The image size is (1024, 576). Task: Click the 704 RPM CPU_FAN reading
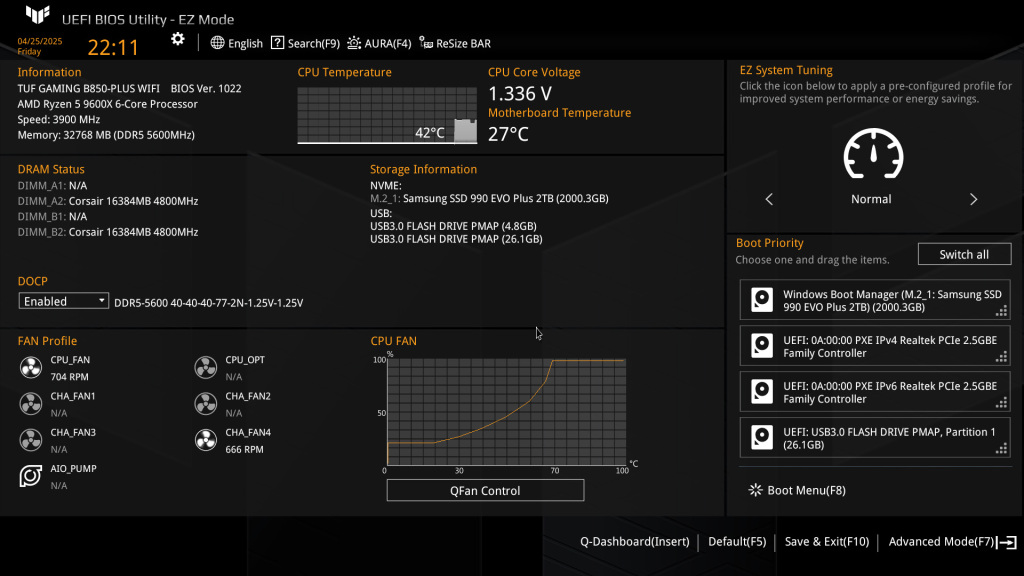(x=69, y=377)
